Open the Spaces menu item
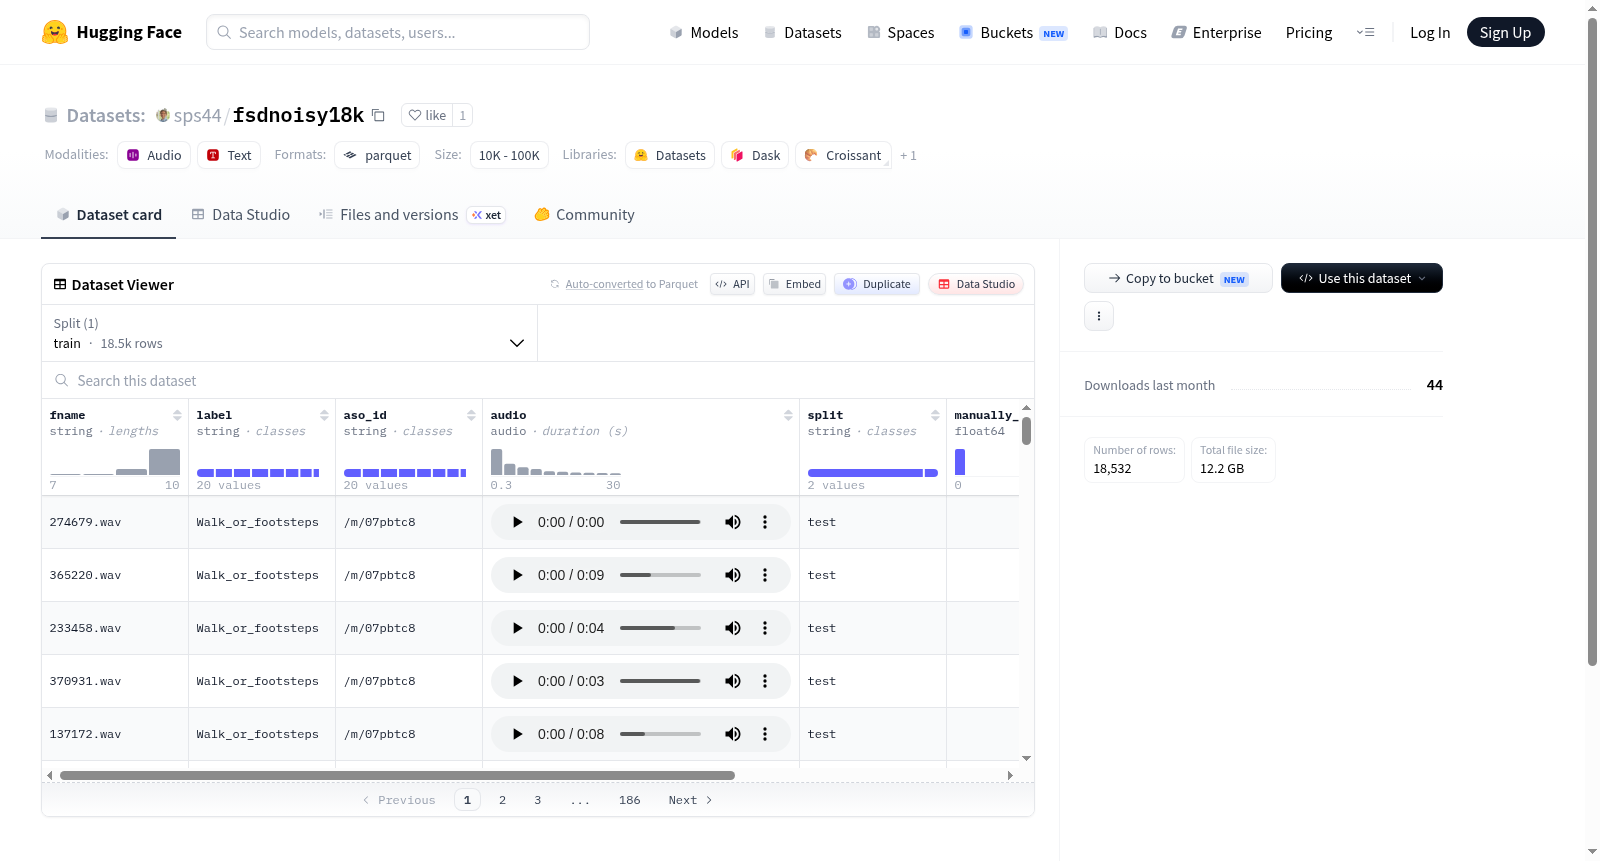This screenshot has width=1600, height=861. [x=901, y=33]
